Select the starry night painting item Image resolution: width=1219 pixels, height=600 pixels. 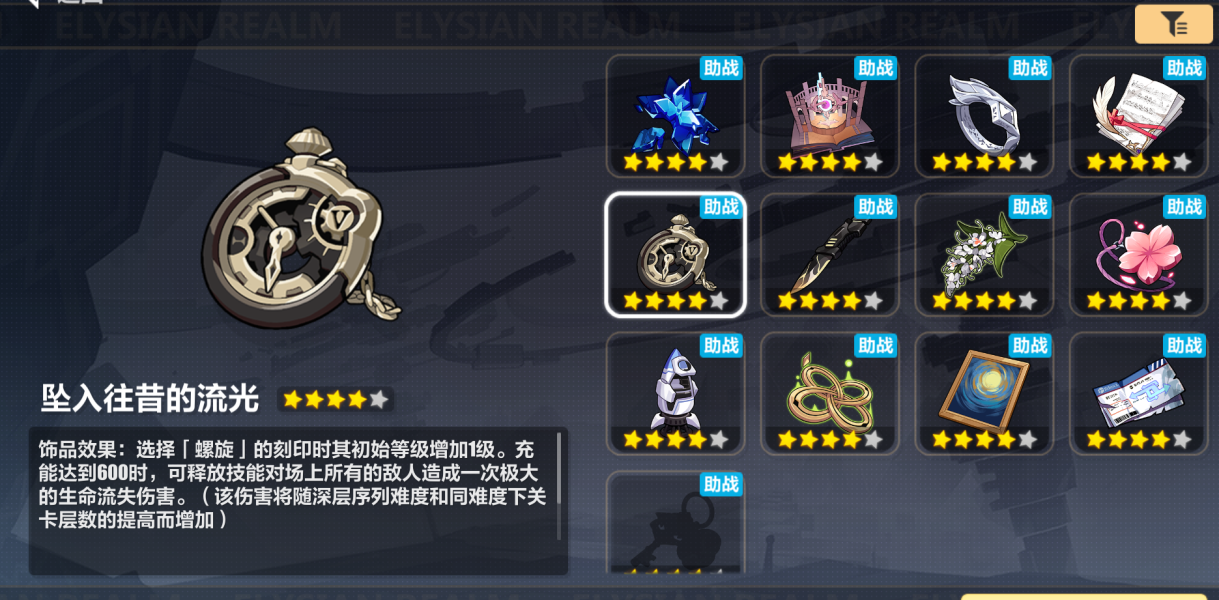pos(984,394)
